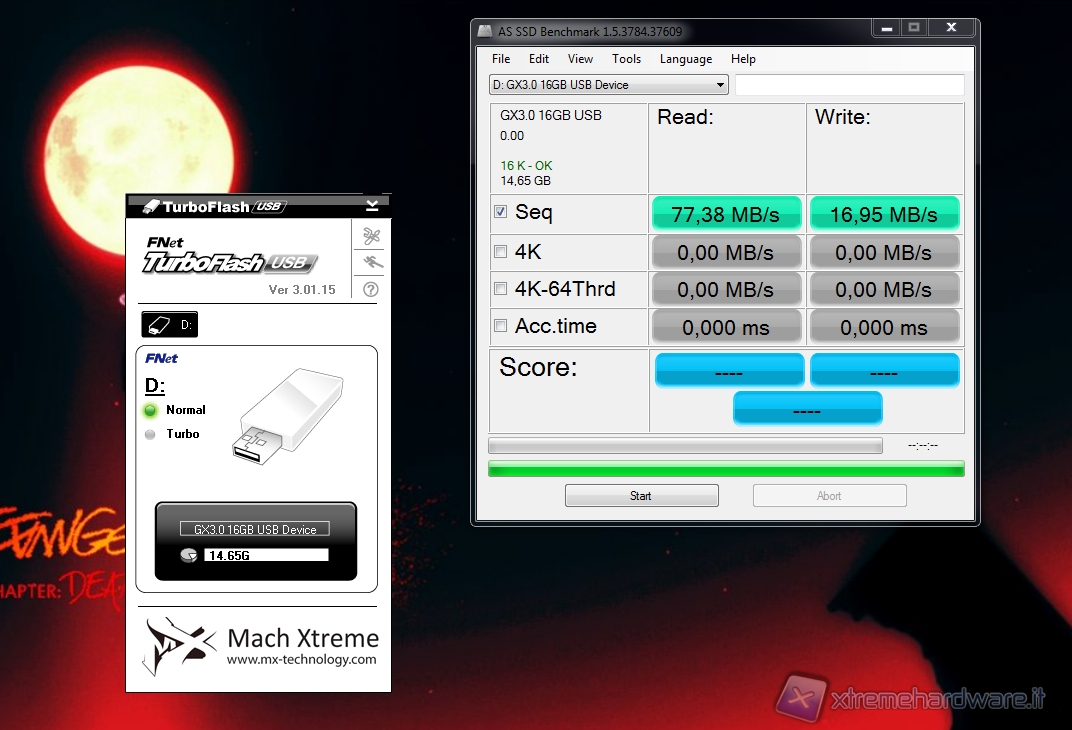Uncheck the Seq benchmark checkbox

pyautogui.click(x=501, y=212)
